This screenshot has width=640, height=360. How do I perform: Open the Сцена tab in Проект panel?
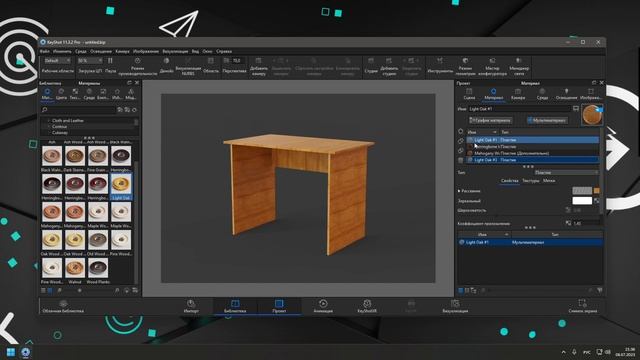click(469, 94)
